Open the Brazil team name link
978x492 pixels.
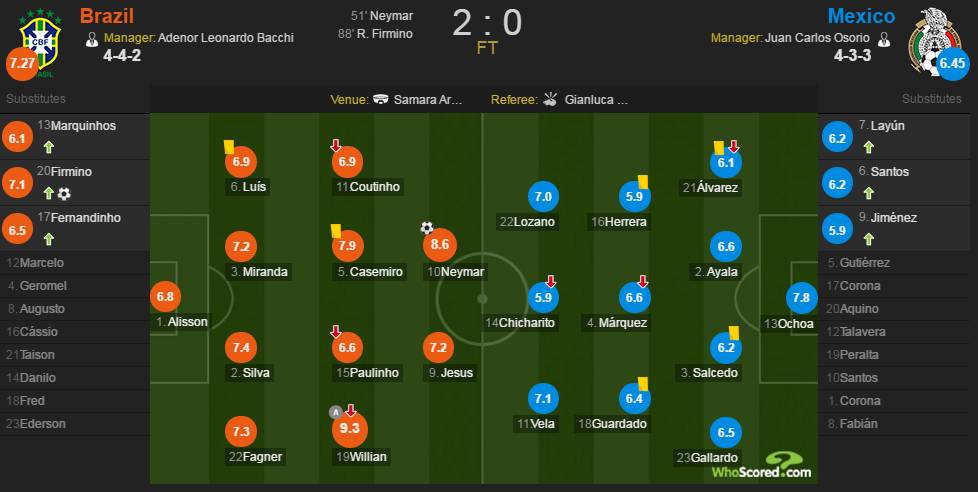pyautogui.click(x=107, y=16)
